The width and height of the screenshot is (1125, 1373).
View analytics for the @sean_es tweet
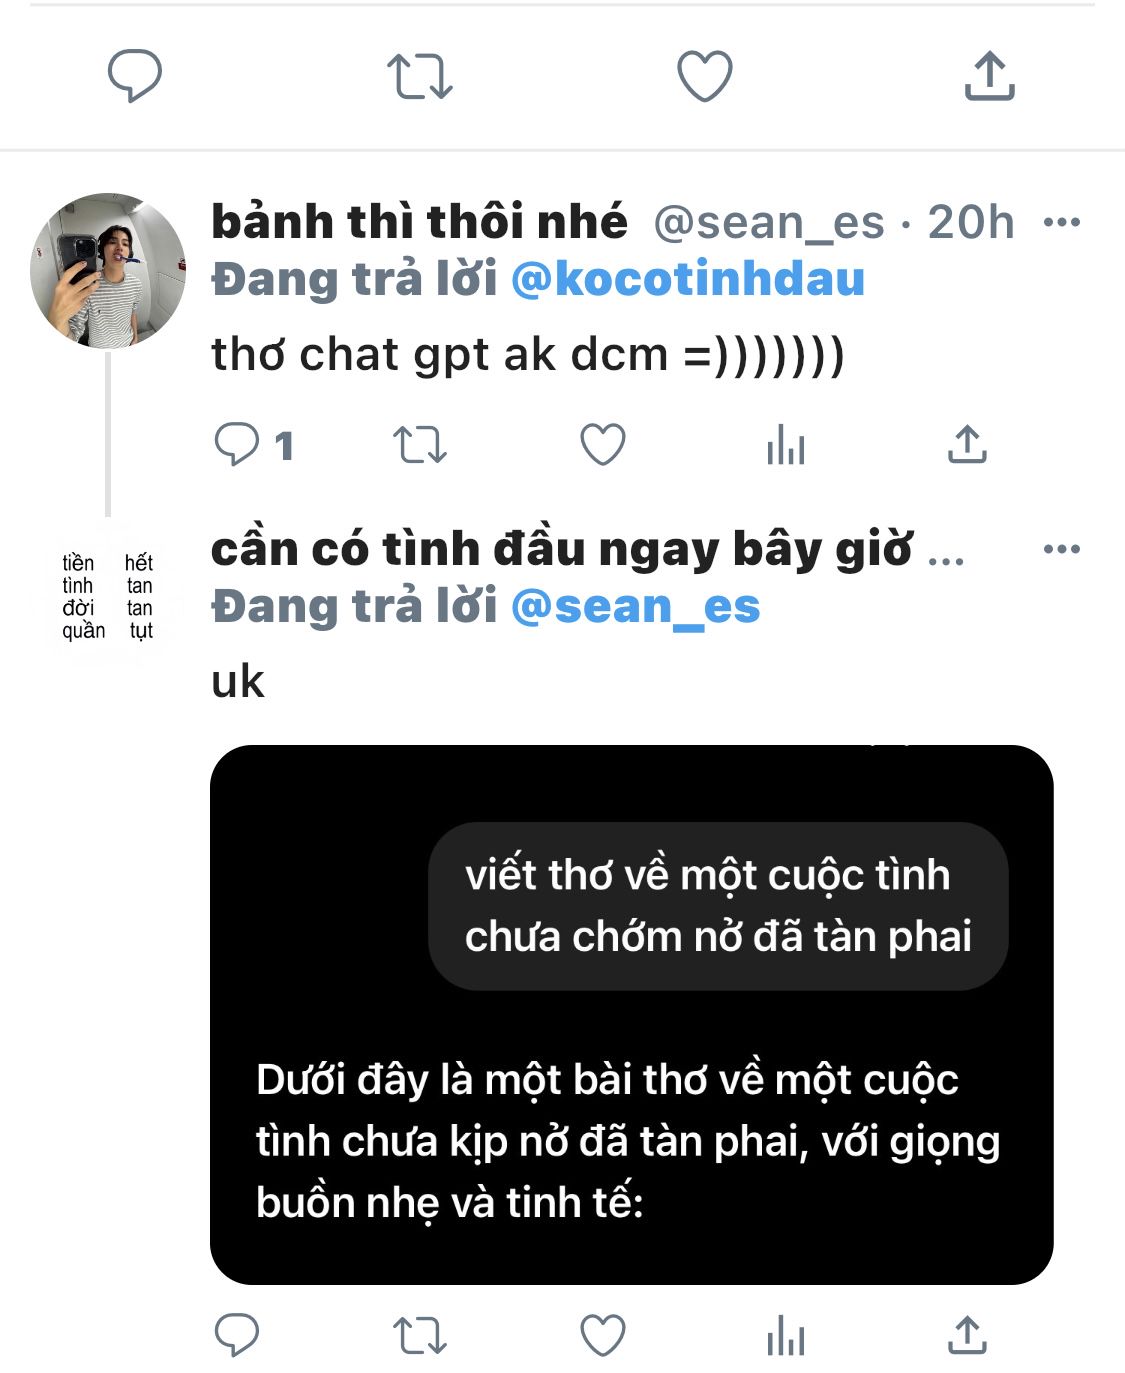(786, 445)
